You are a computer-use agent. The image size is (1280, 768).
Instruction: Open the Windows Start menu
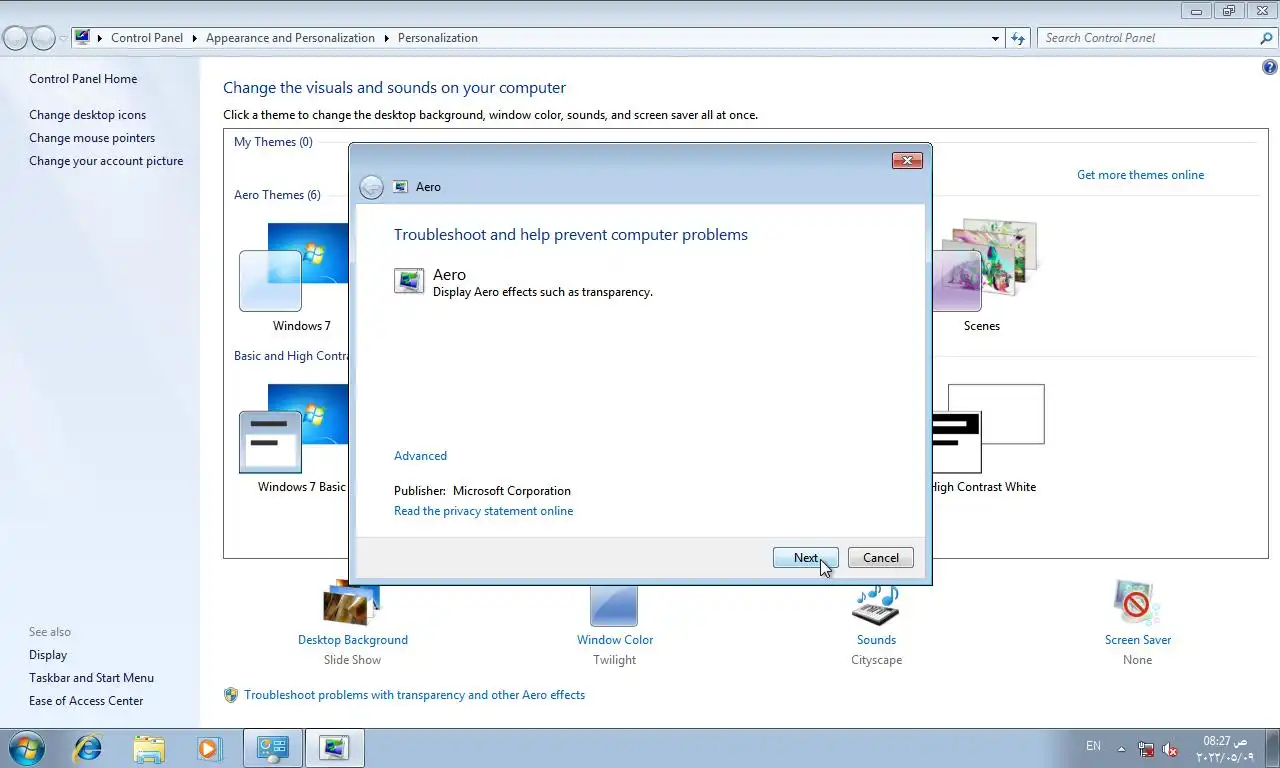pyautogui.click(x=26, y=748)
